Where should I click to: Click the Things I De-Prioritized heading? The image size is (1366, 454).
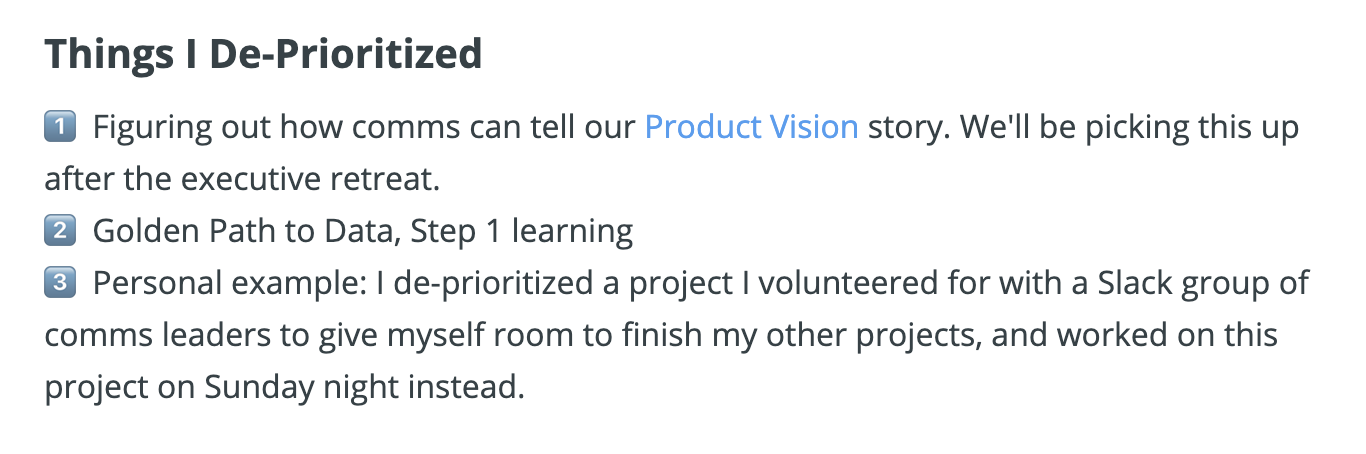pyautogui.click(x=263, y=54)
